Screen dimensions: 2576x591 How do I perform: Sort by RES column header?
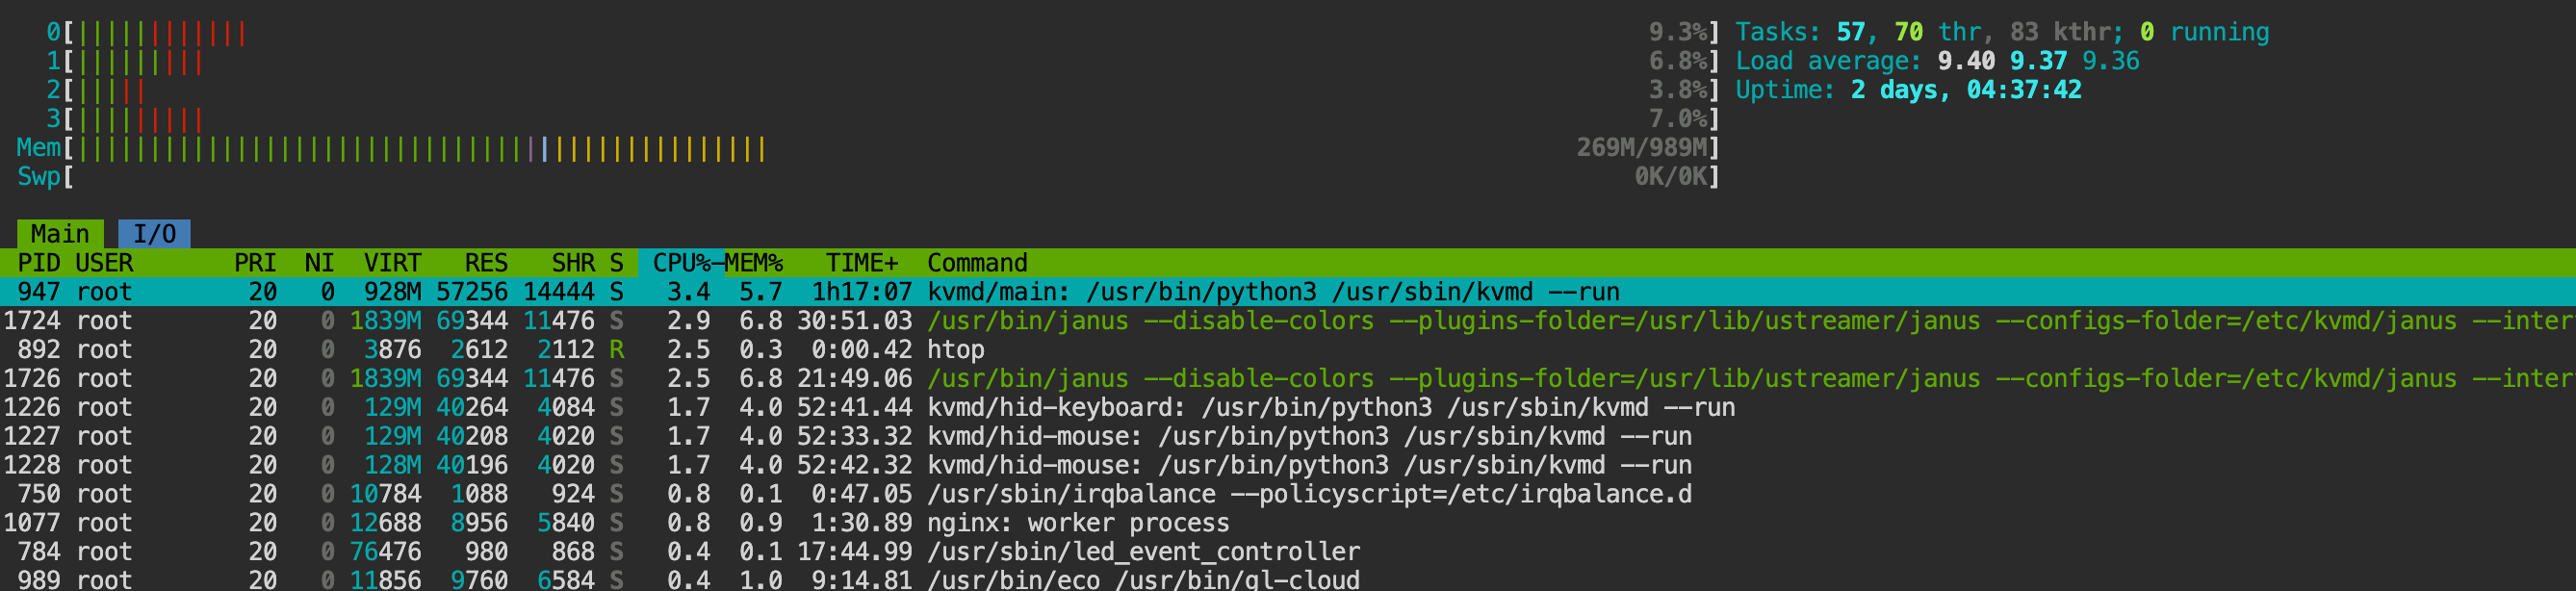pyautogui.click(x=486, y=263)
